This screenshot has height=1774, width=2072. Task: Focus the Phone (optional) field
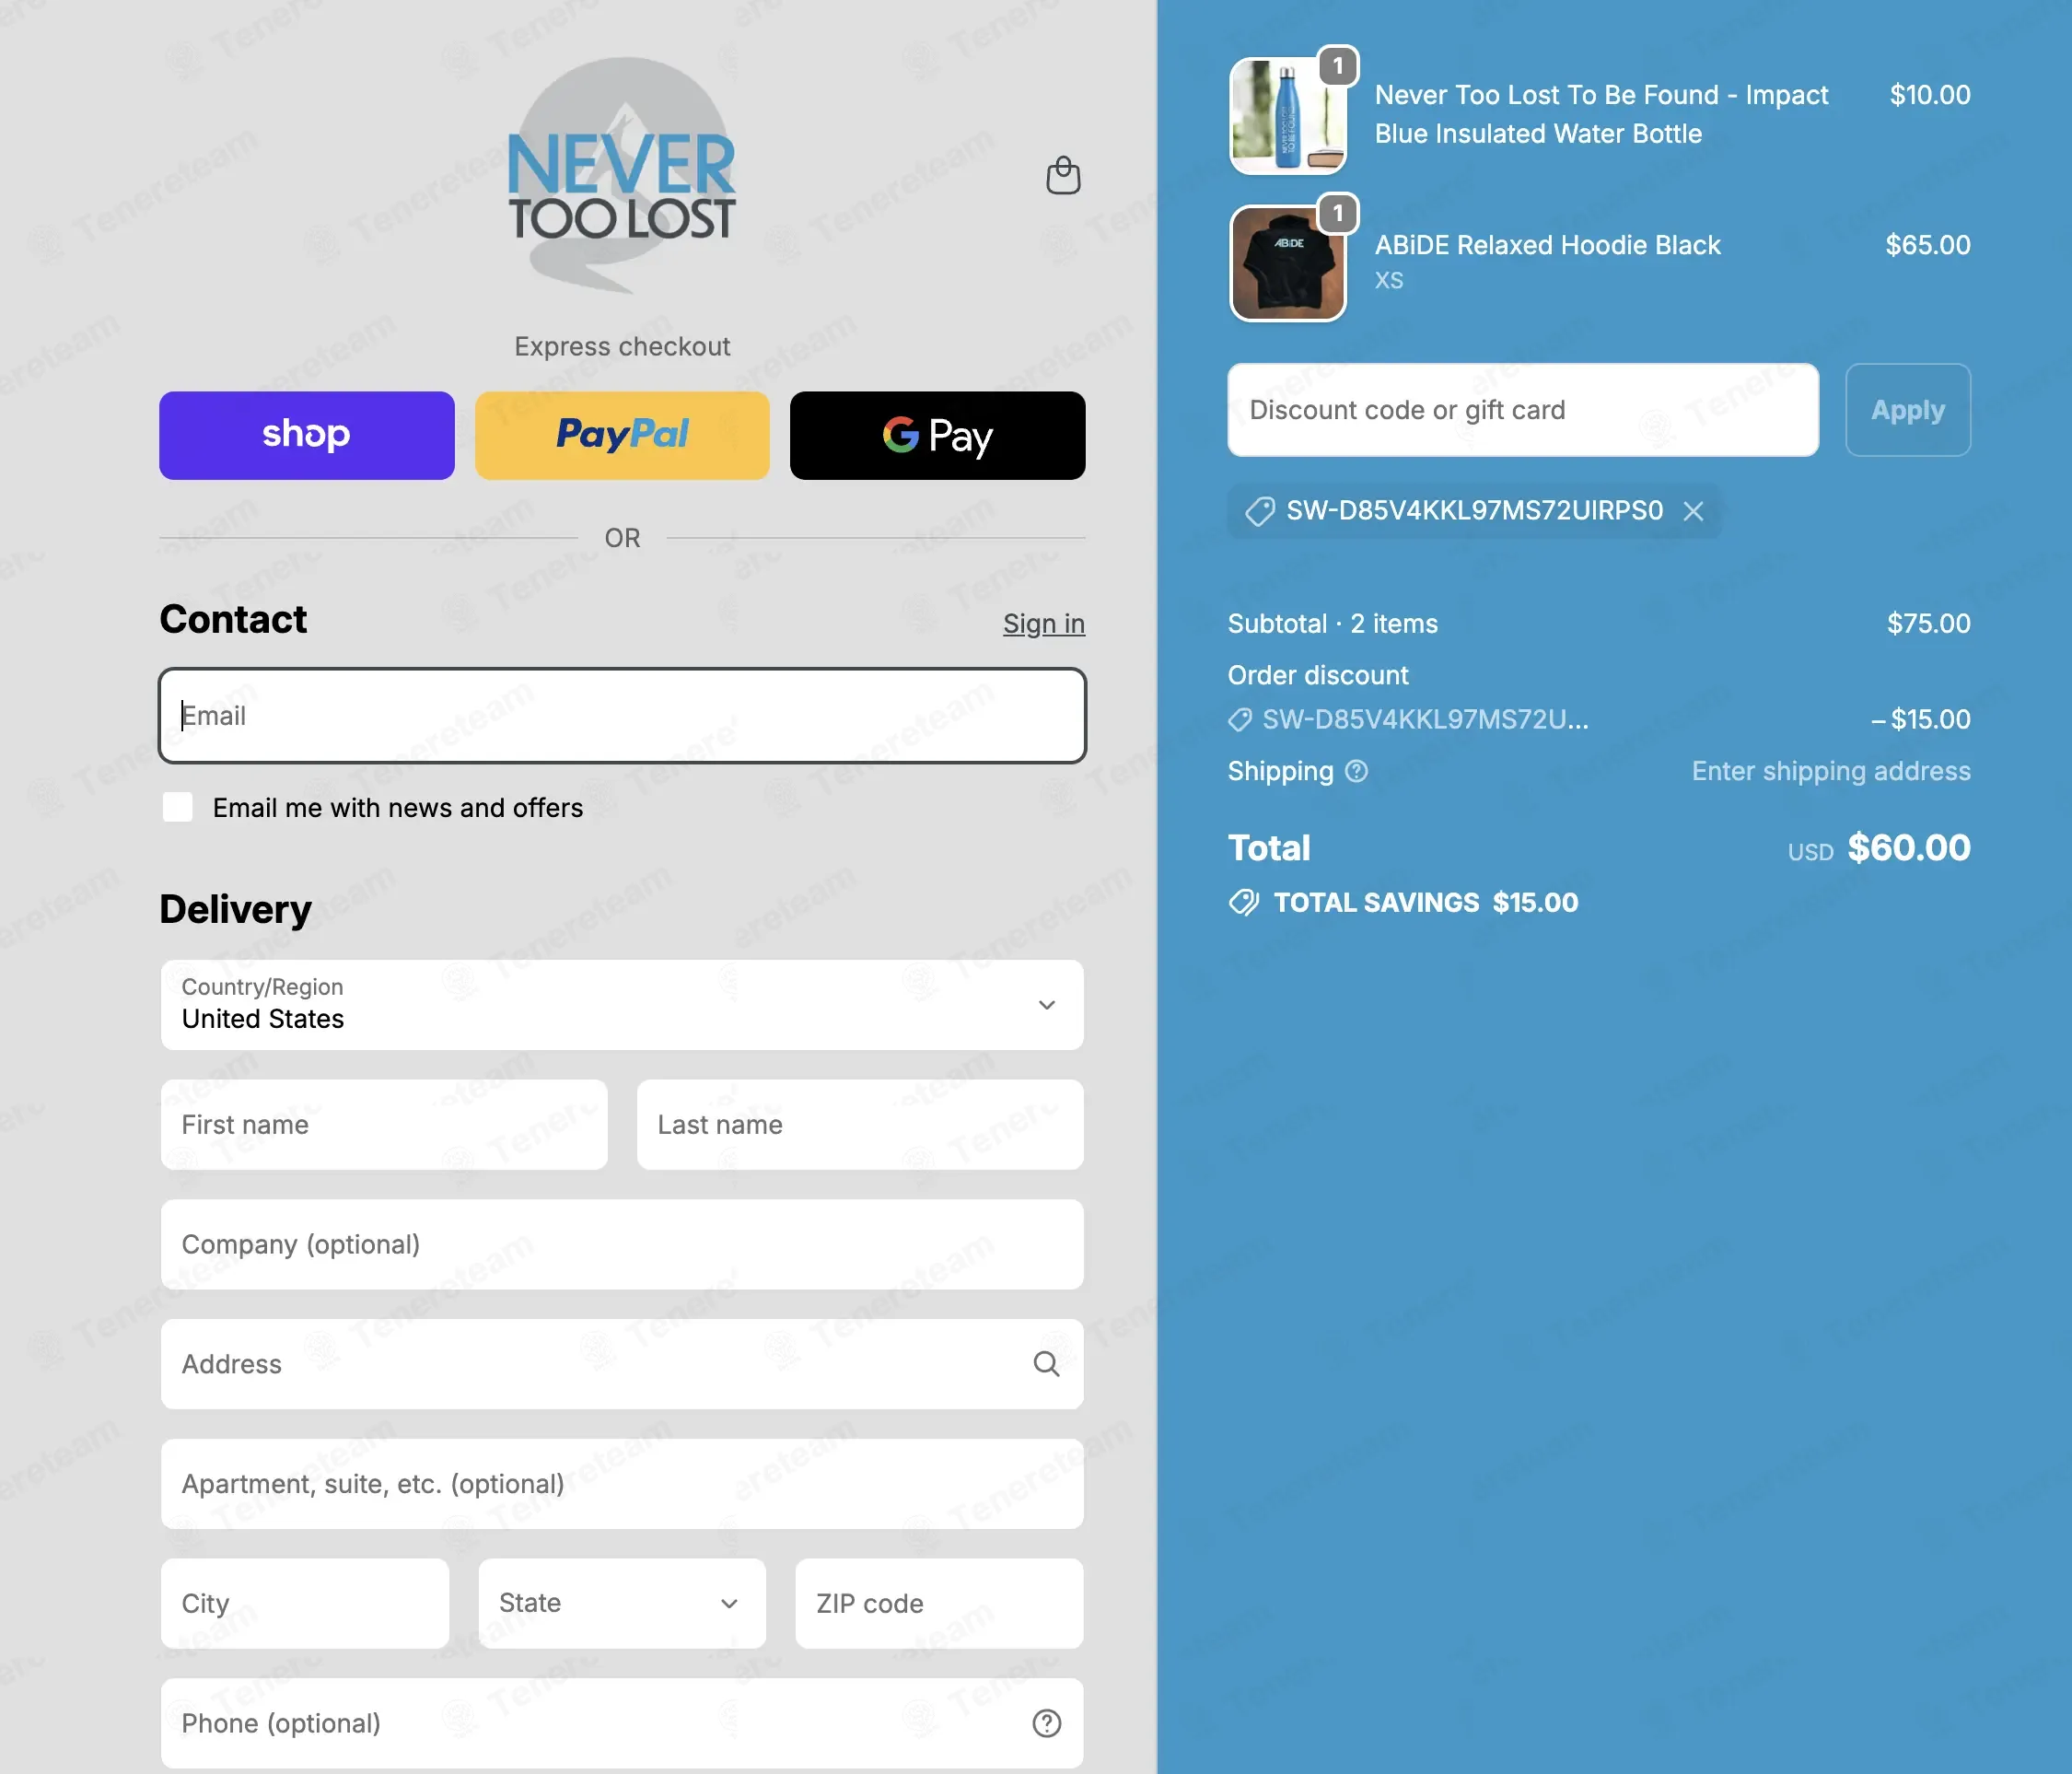[x=622, y=1723]
